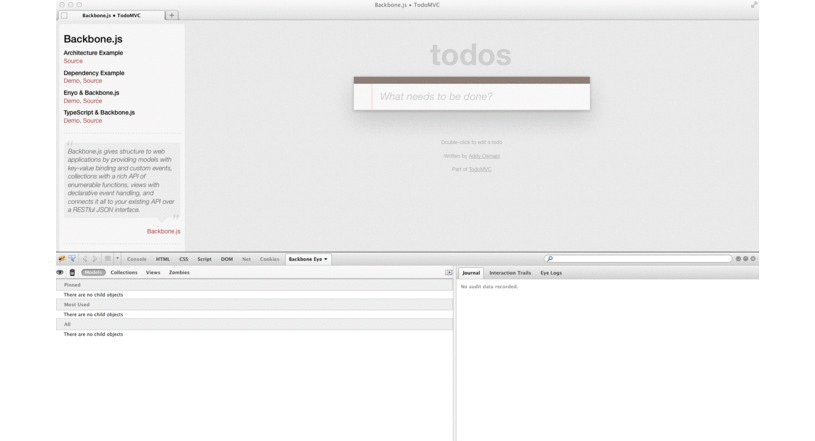Screen dimensions: 815x441
Task: Open Source link under TypeScript & Backbone.js
Action: click(93, 121)
